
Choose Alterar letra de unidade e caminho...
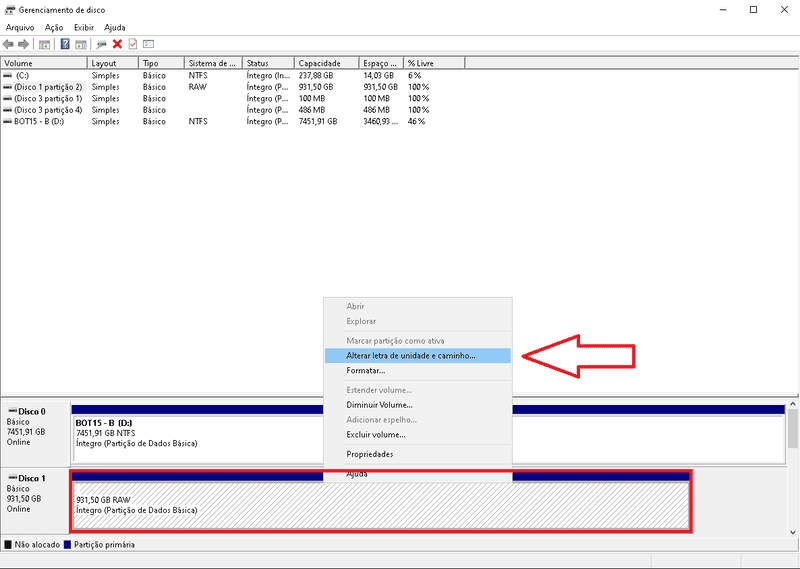417,356
